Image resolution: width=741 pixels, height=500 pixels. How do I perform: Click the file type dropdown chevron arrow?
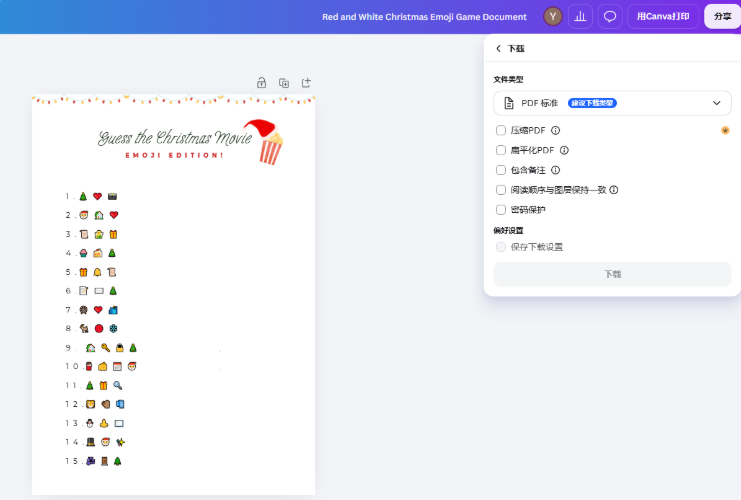pyautogui.click(x=716, y=103)
